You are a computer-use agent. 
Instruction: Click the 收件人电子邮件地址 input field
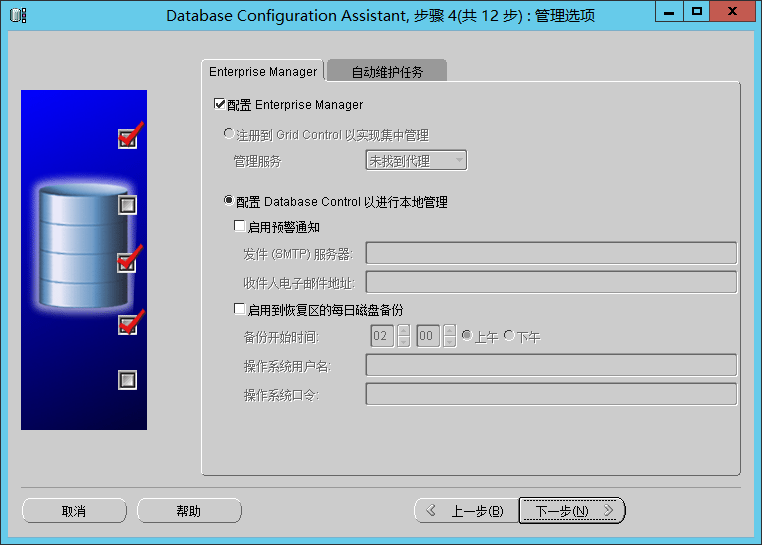[x=551, y=282]
